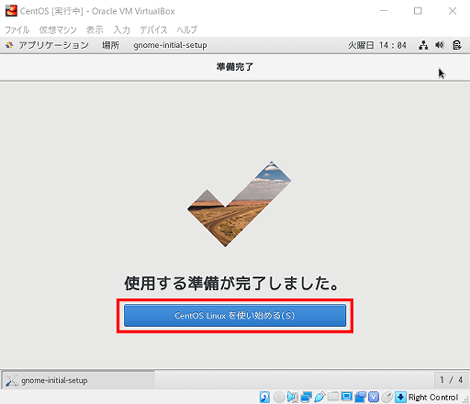Open the gnome-initial-setup app menu in top panel
This screenshot has height=404, width=470.
coord(170,45)
